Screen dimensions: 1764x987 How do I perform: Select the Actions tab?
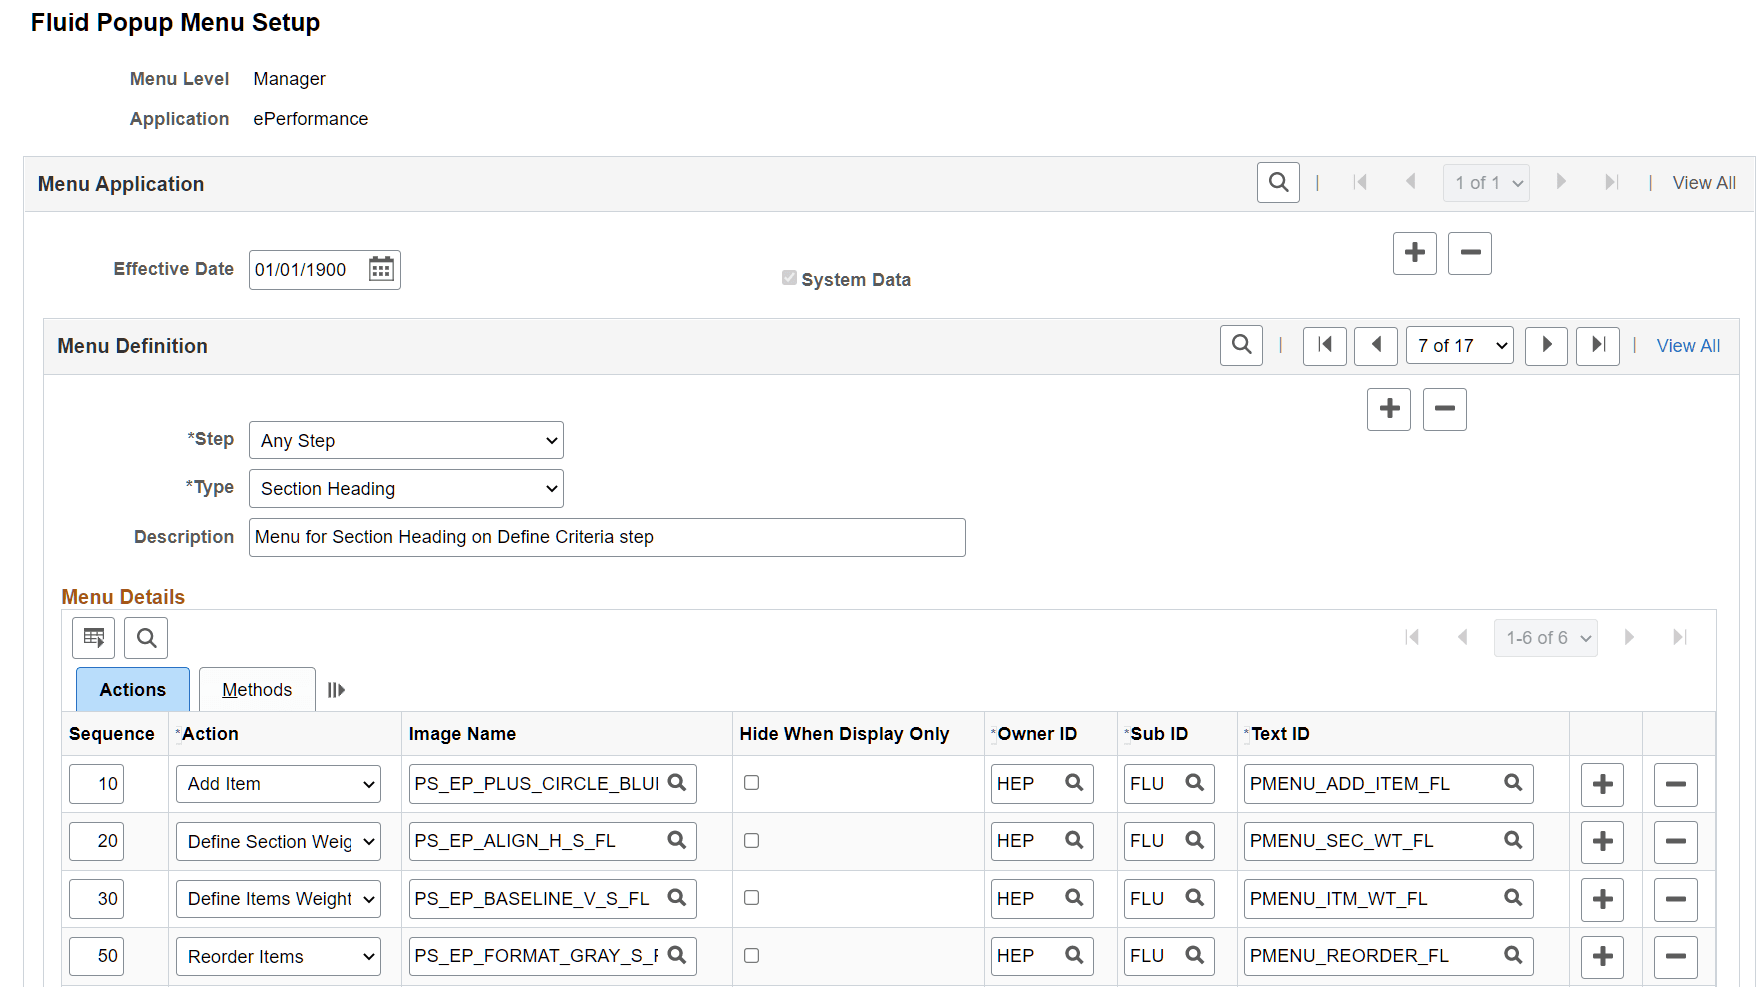point(131,689)
